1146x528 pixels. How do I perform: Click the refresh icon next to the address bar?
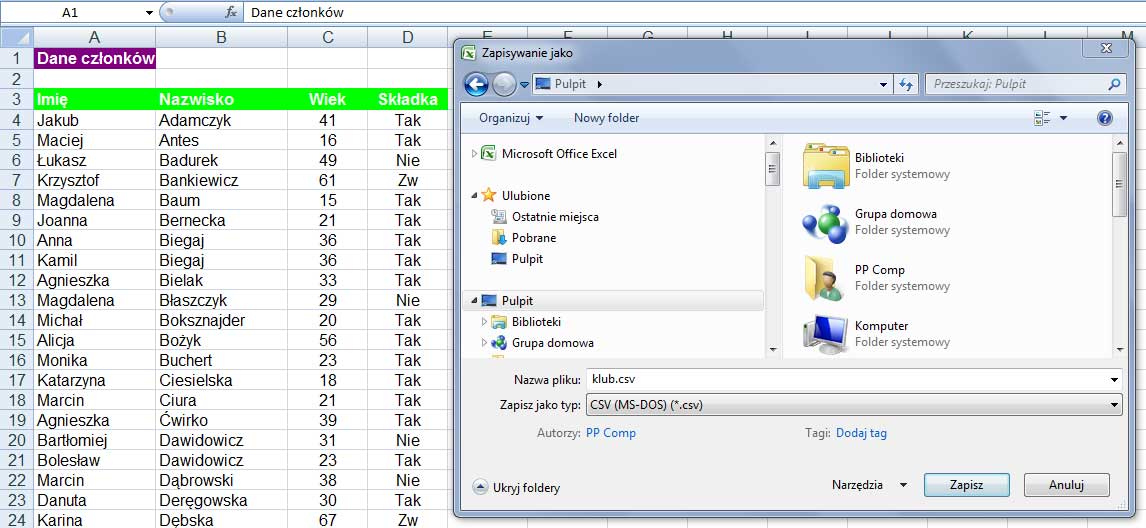[x=907, y=85]
